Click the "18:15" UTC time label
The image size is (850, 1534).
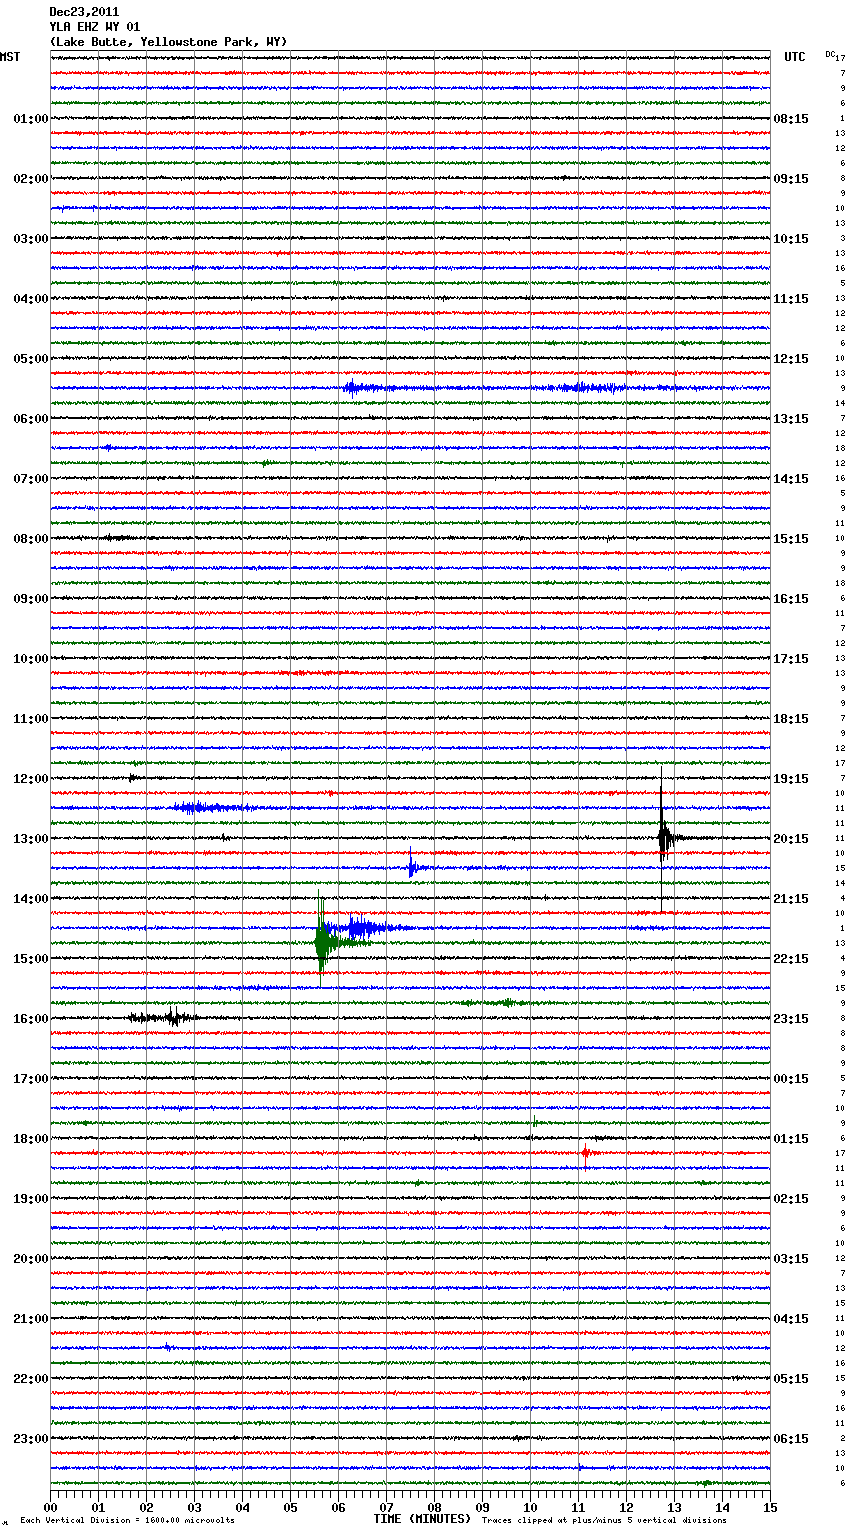click(791, 719)
